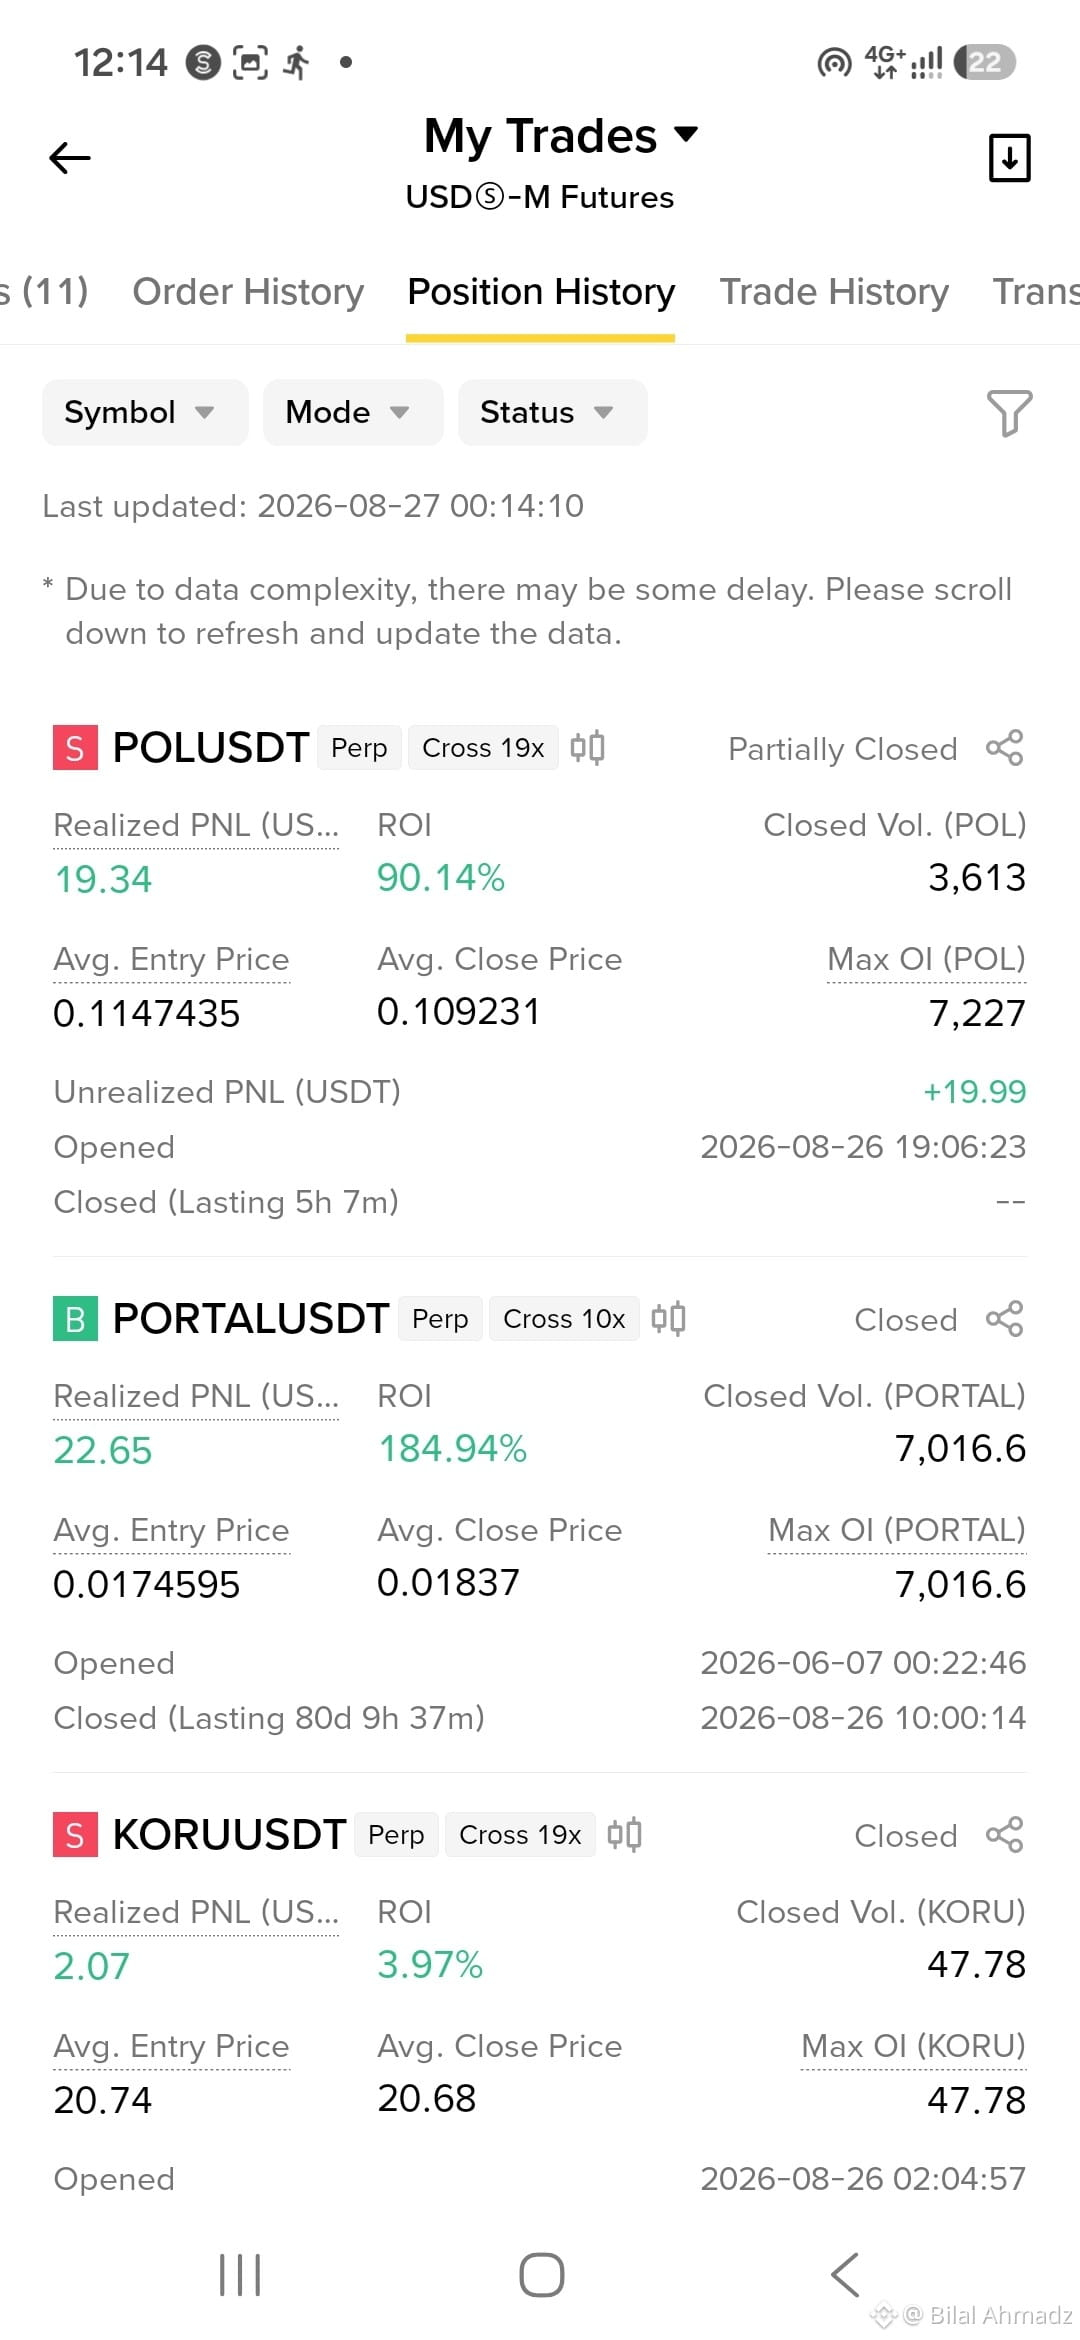
Task: Switch to Order History tab
Action: click(x=248, y=292)
